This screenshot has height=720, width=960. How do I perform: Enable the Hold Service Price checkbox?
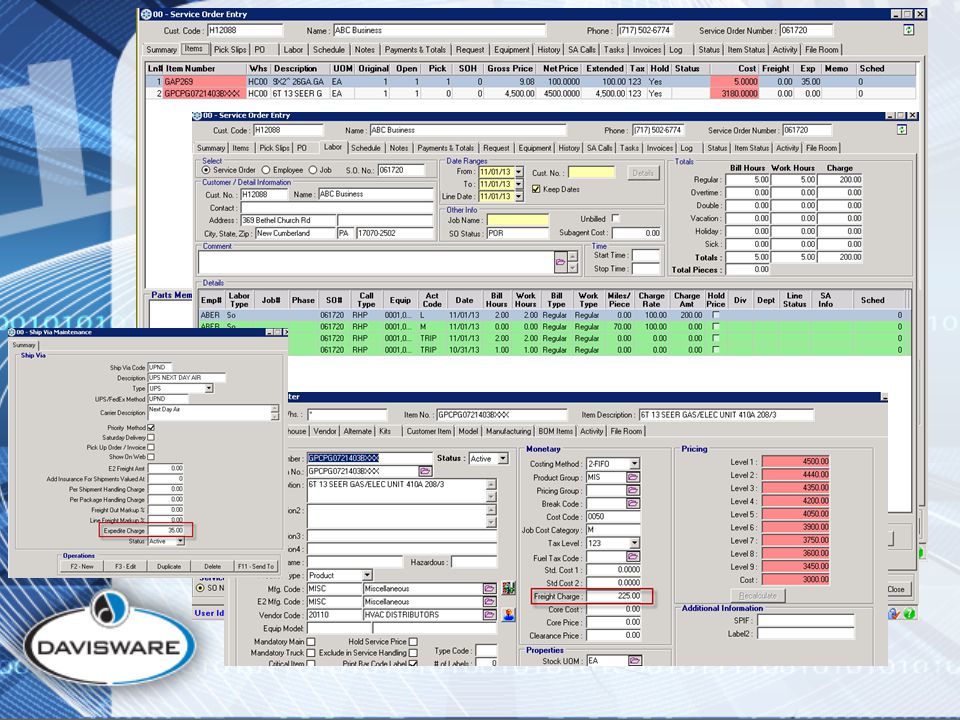pos(413,642)
